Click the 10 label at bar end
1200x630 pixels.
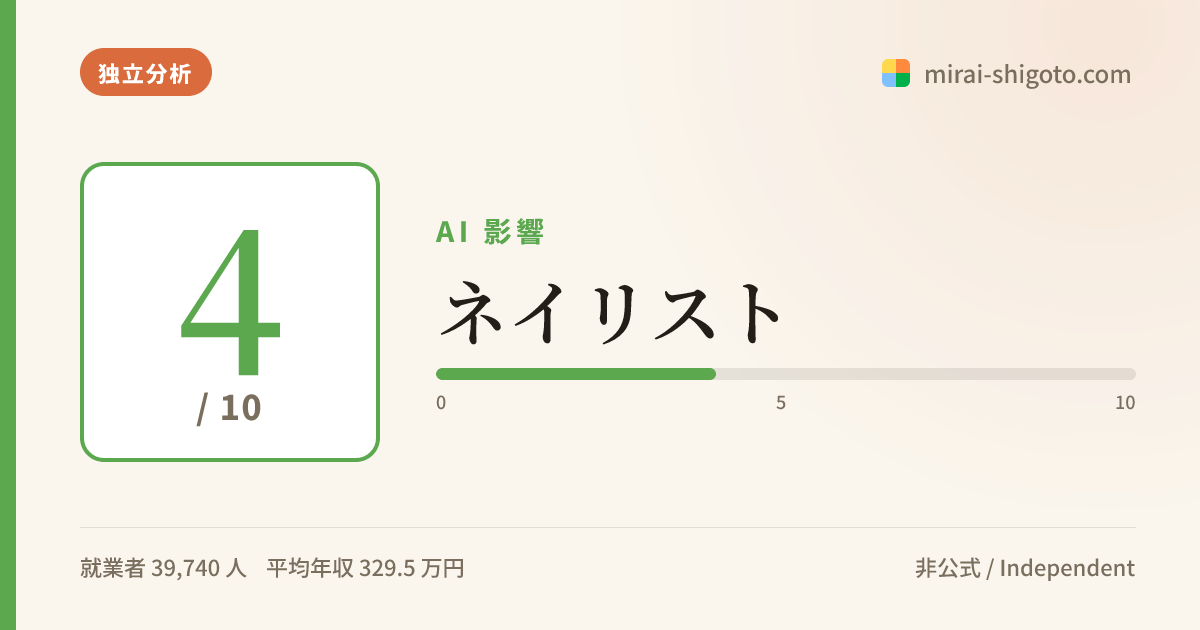coord(1125,403)
